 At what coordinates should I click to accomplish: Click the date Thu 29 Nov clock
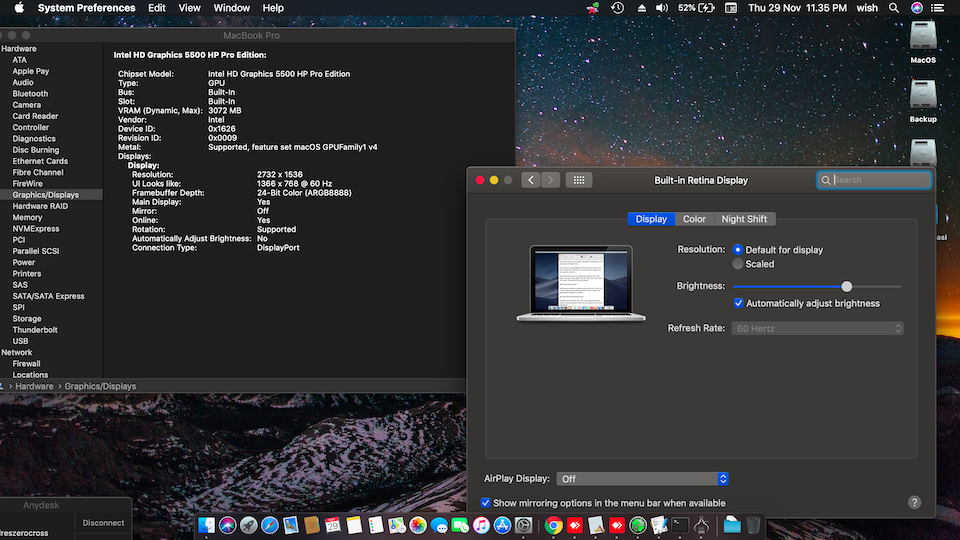tap(797, 8)
